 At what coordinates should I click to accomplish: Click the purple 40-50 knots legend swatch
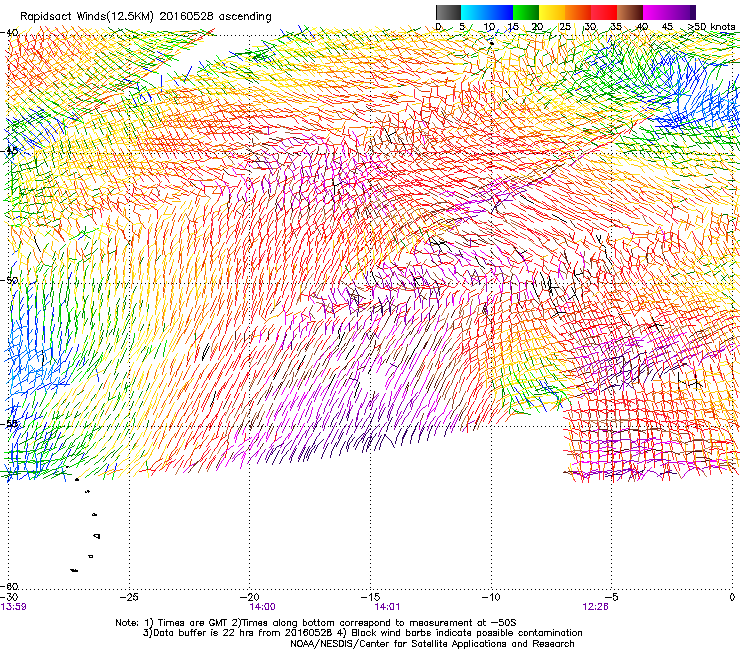tap(669, 12)
